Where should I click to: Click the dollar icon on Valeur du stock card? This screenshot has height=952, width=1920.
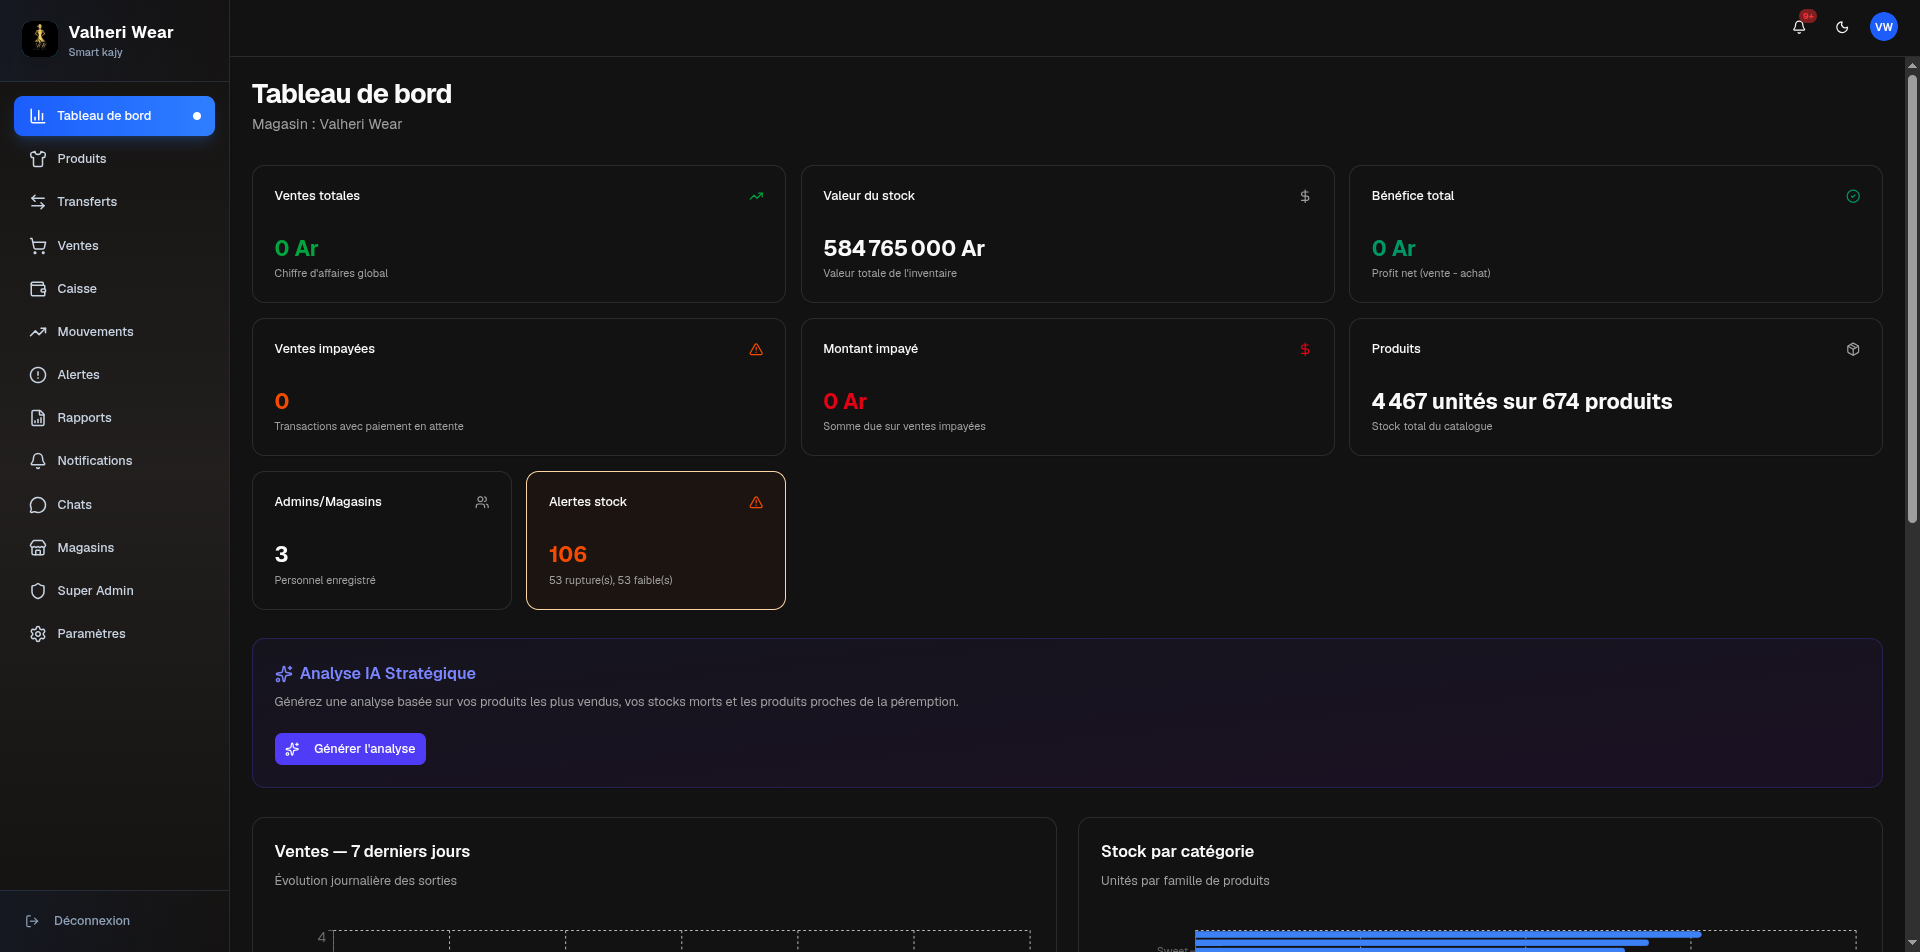[x=1305, y=196]
